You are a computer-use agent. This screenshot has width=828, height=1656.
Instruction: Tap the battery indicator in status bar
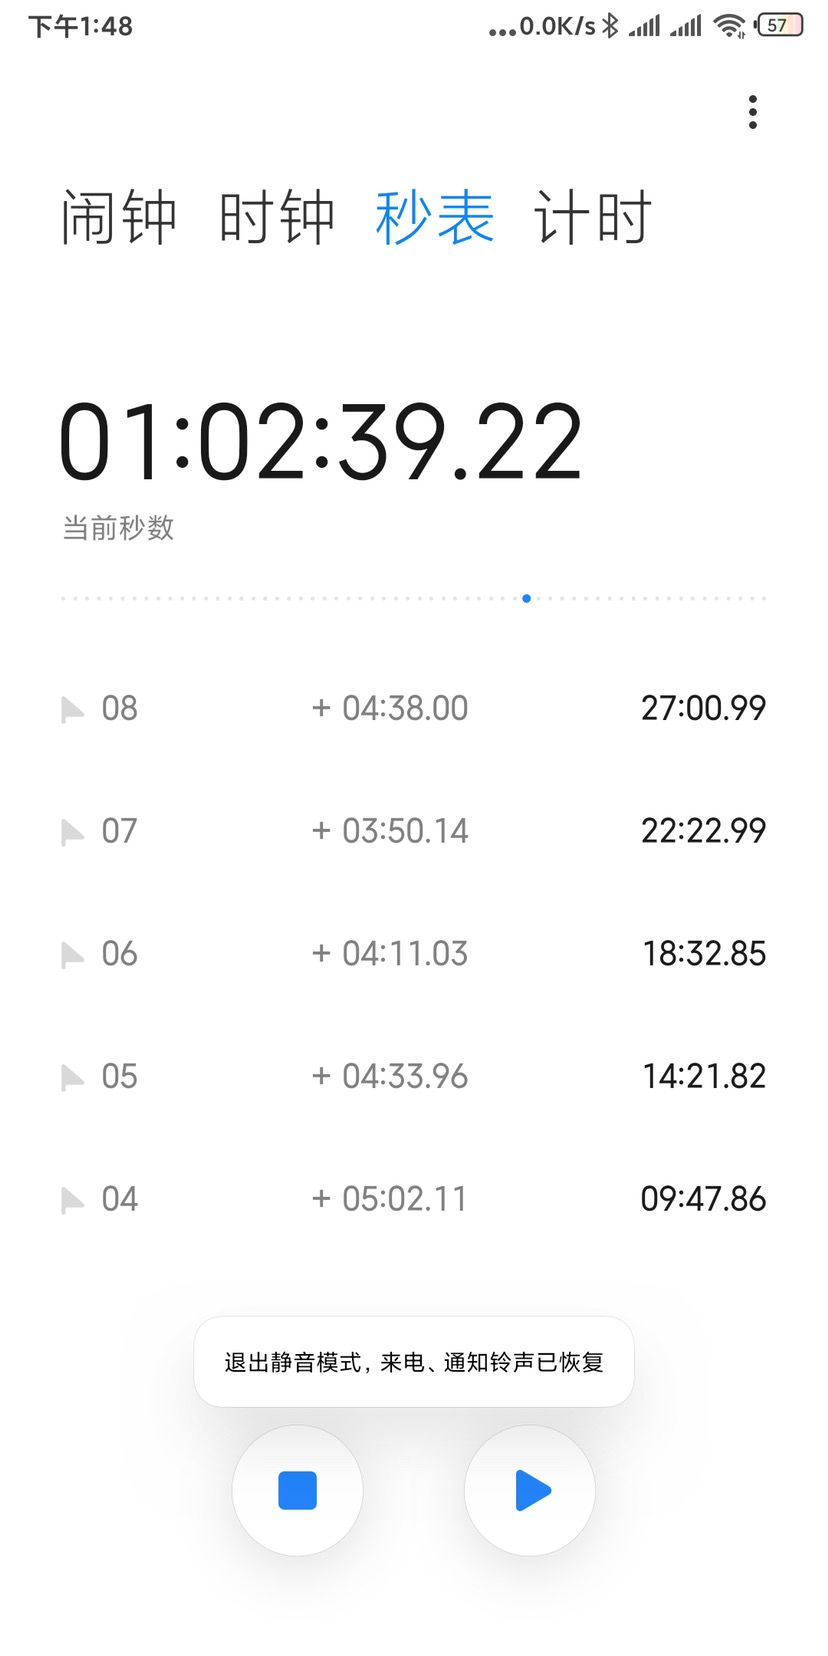pyautogui.click(x=780, y=25)
